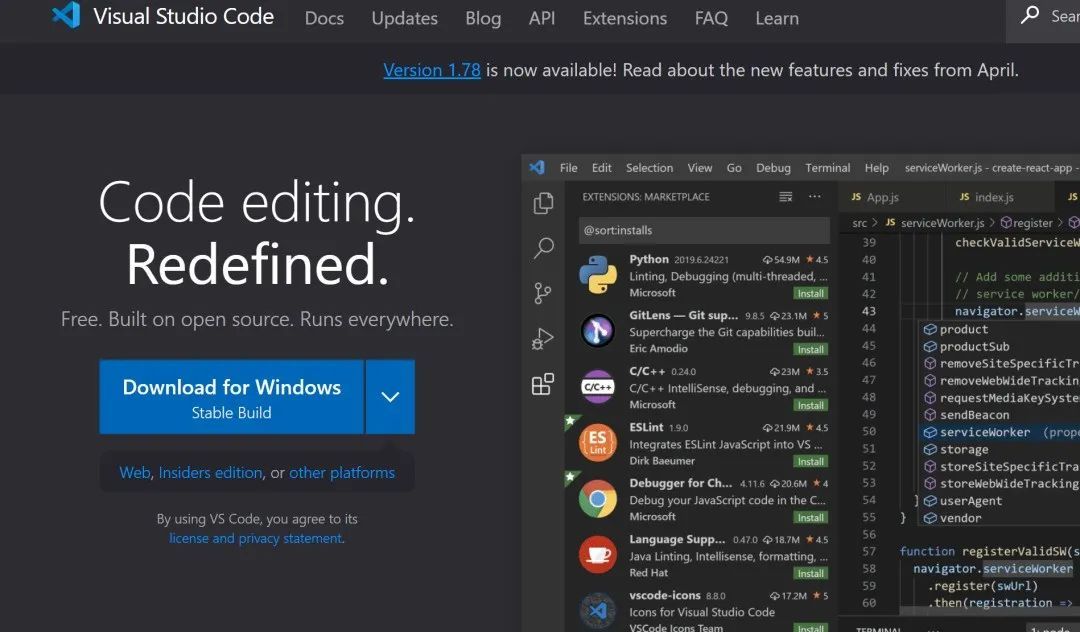Click the Language Support Java coffee icon
Viewport: 1080px width, 632px height.
tap(598, 555)
